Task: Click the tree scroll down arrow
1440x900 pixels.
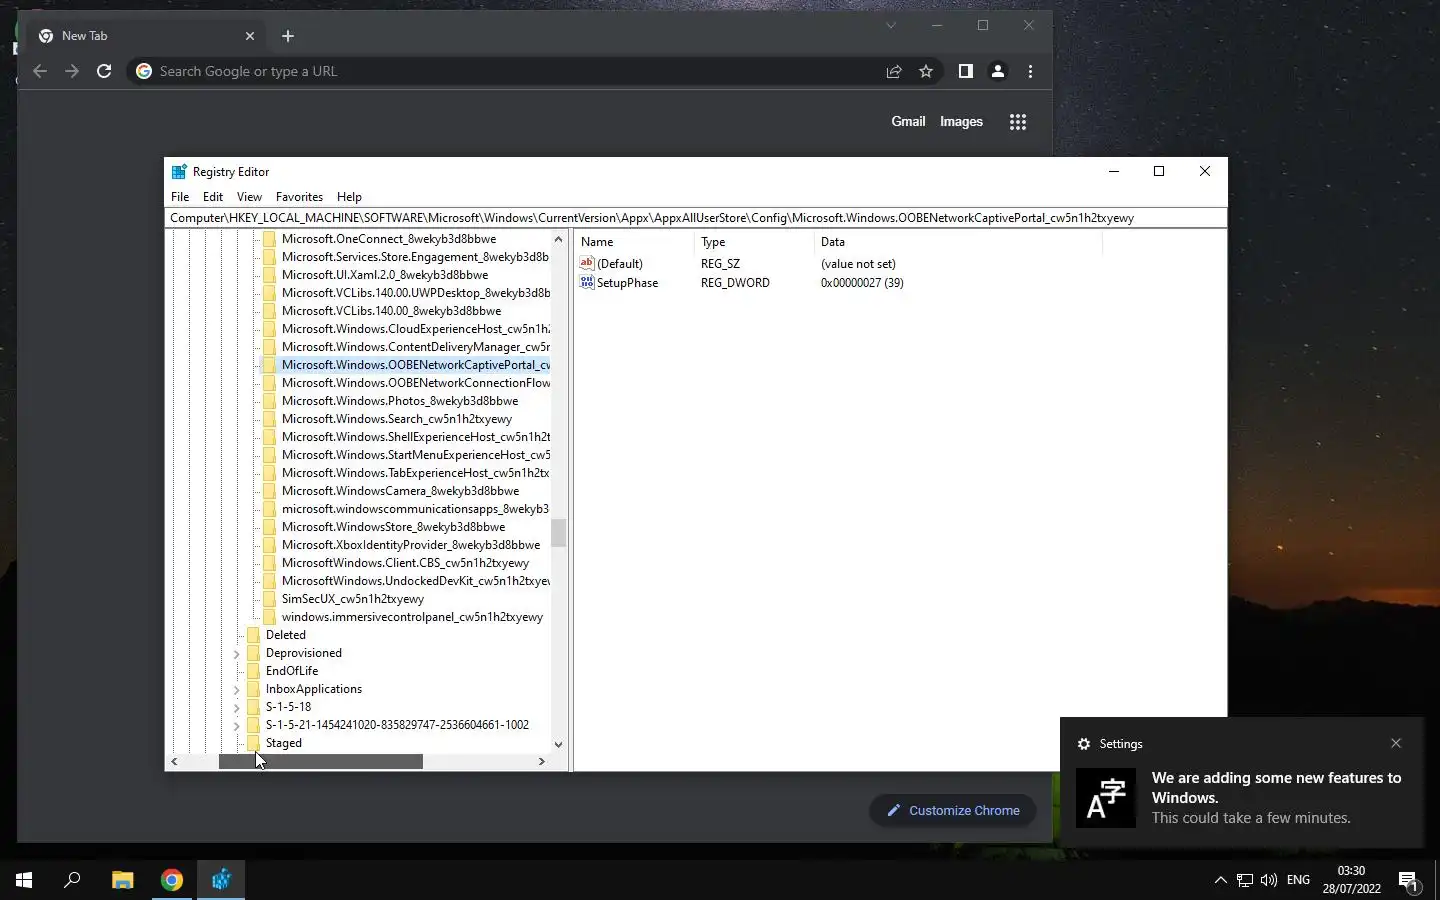Action: pos(558,744)
